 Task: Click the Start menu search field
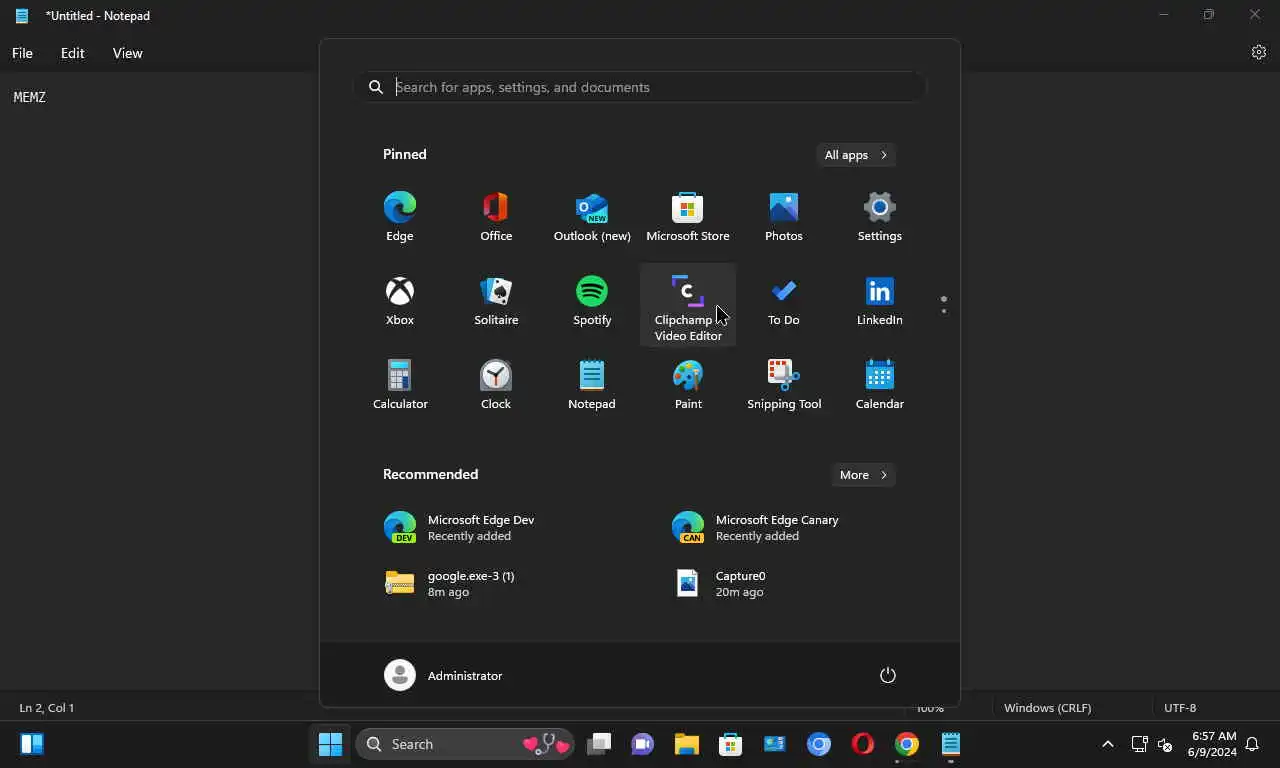[x=640, y=87]
